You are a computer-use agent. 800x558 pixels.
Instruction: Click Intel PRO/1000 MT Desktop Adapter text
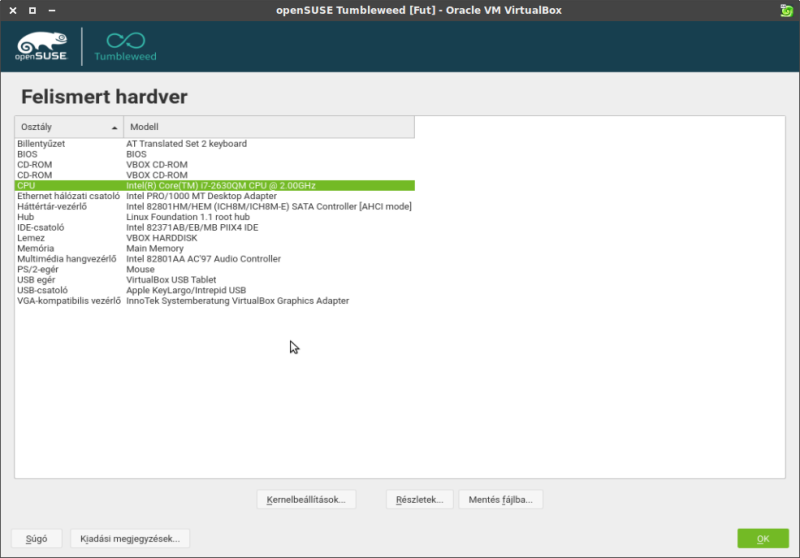click(x=202, y=196)
